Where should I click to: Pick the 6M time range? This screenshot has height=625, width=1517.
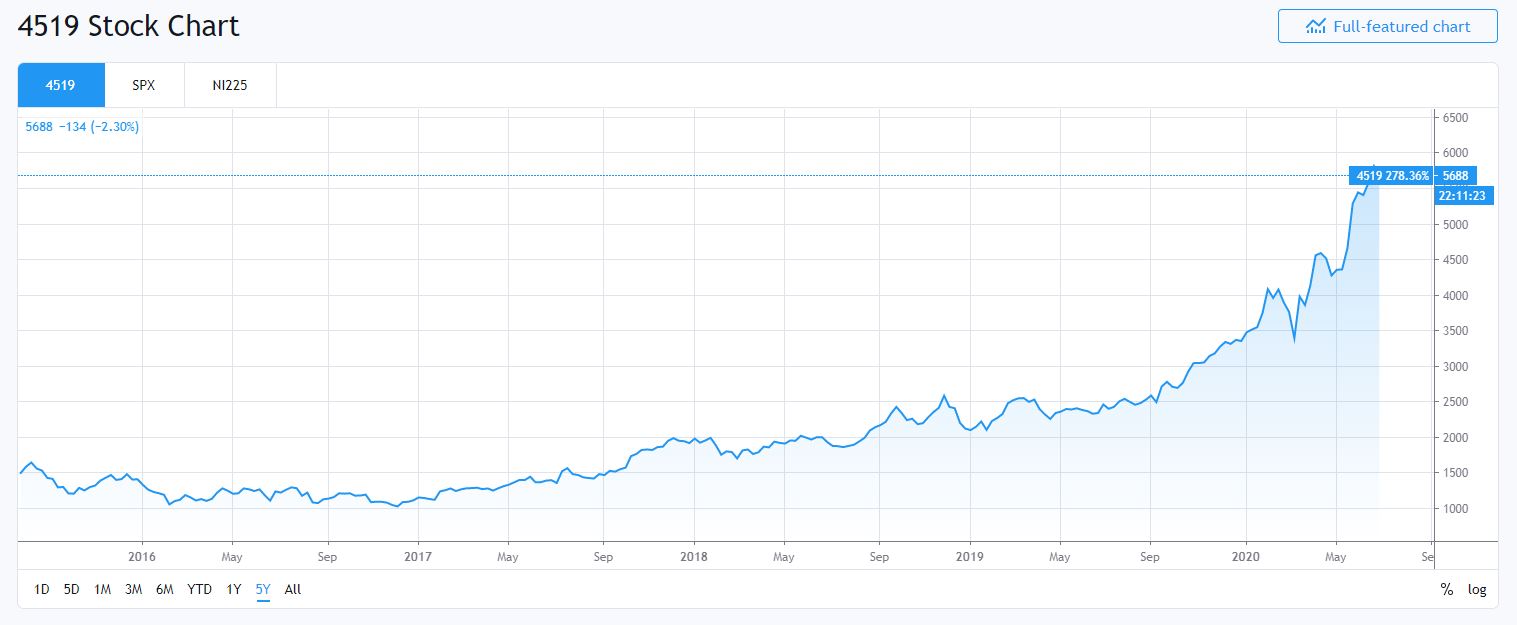(164, 589)
